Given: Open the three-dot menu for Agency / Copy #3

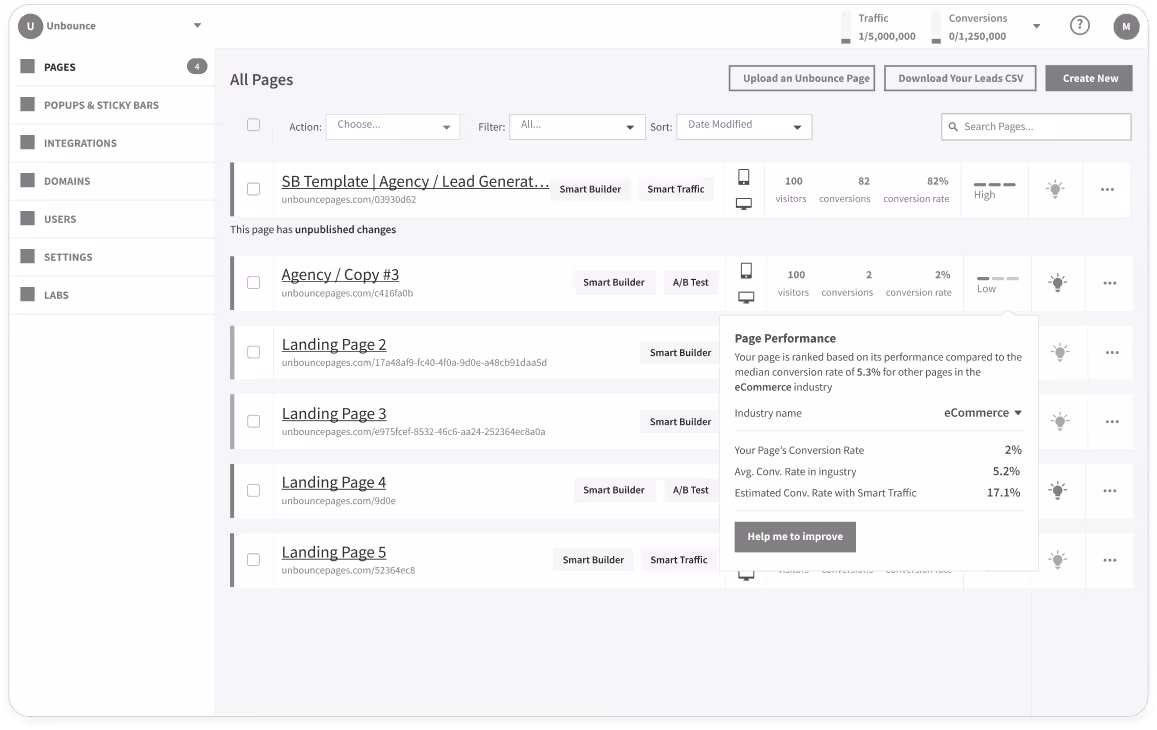Looking at the screenshot, I should click(1110, 283).
